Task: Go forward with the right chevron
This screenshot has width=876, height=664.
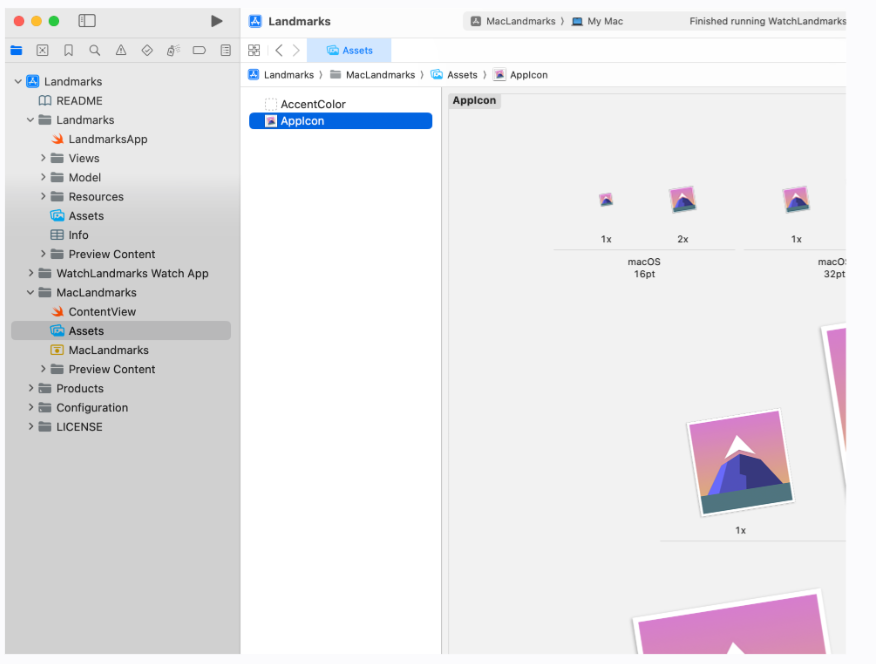Action: [297, 50]
